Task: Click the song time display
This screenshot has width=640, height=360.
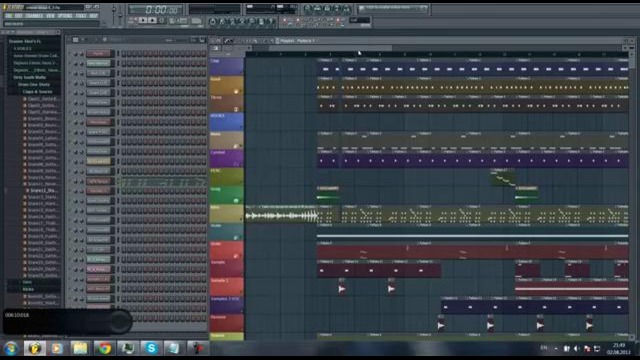Action: [156, 9]
